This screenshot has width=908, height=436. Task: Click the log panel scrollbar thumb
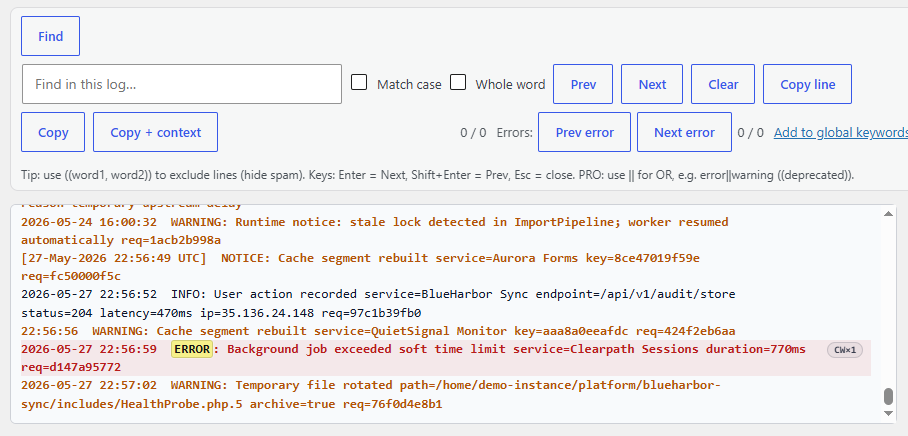coord(888,397)
